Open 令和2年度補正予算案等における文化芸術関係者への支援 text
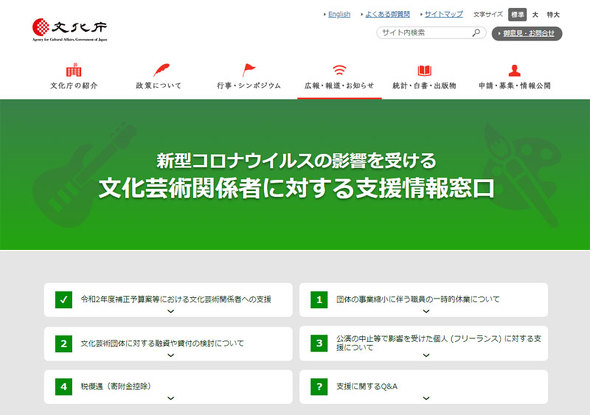The height and width of the screenshot is (415, 590). click(176, 299)
